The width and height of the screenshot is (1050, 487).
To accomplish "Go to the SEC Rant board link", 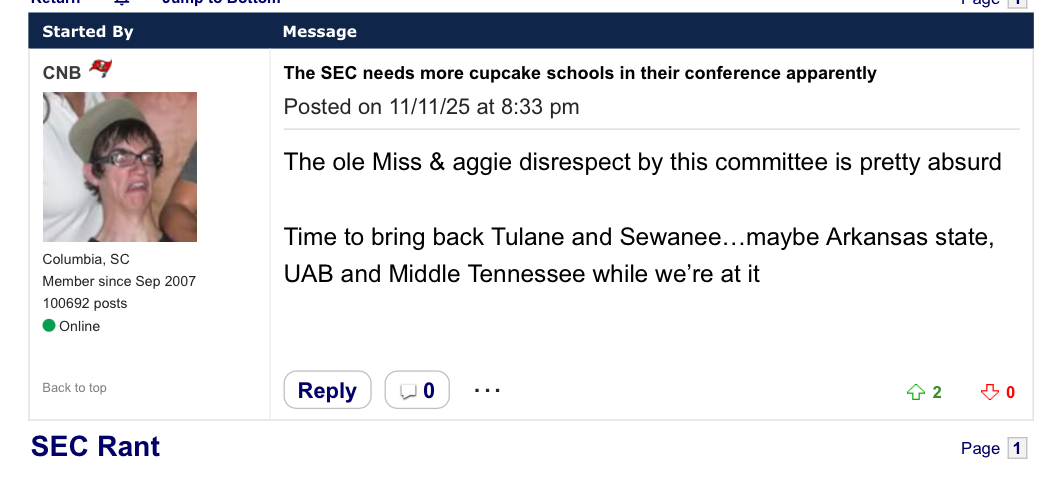I will coord(95,446).
